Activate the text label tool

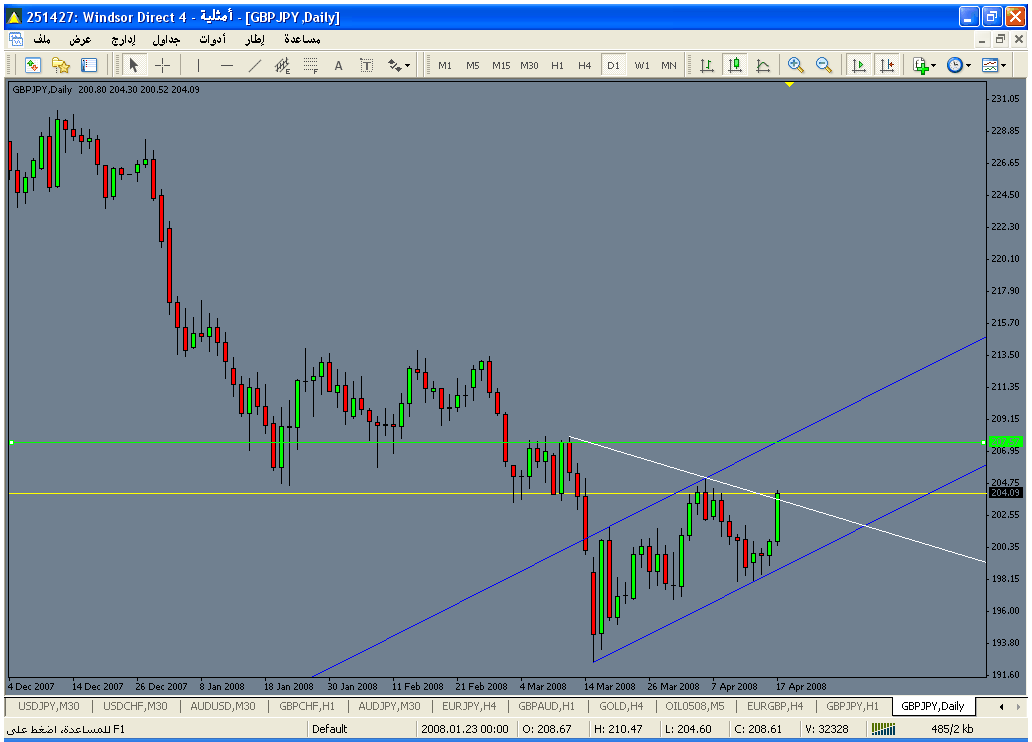click(x=338, y=65)
